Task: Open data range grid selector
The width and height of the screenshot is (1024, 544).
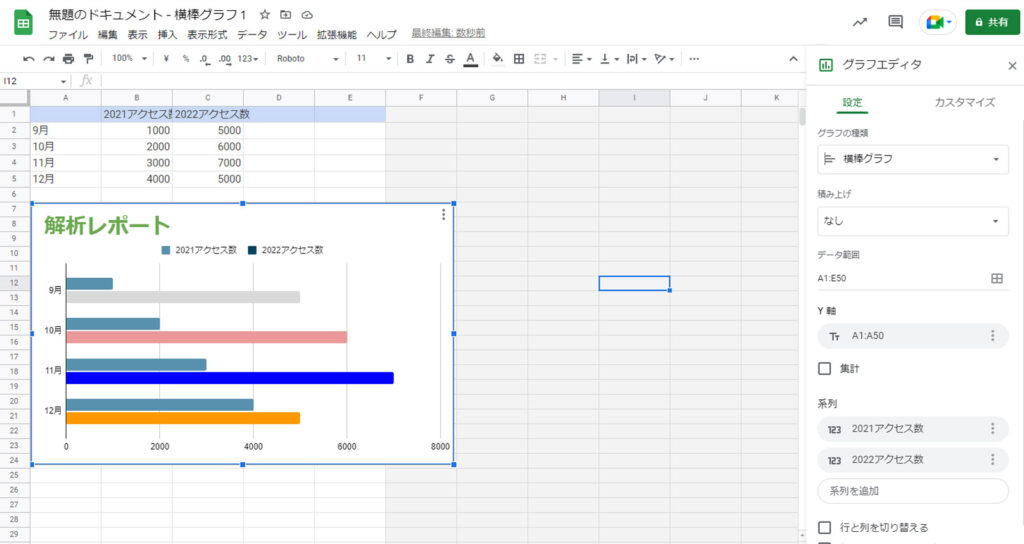Action: coord(997,278)
